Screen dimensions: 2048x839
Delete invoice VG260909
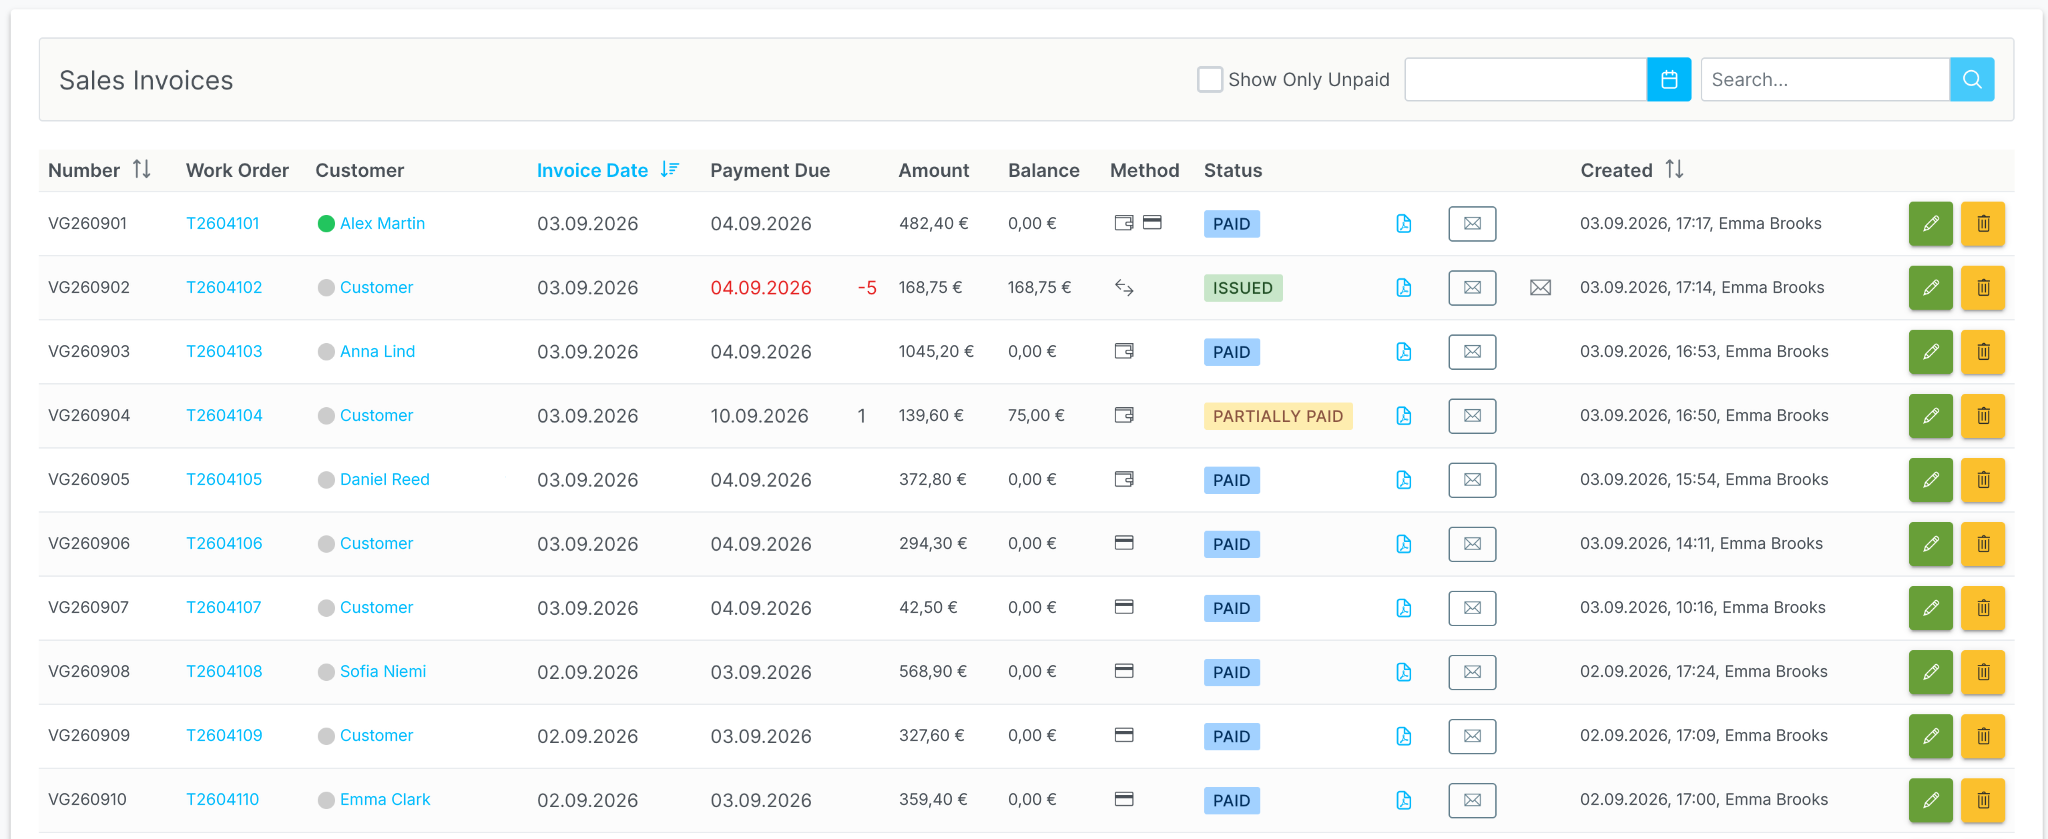point(1983,736)
